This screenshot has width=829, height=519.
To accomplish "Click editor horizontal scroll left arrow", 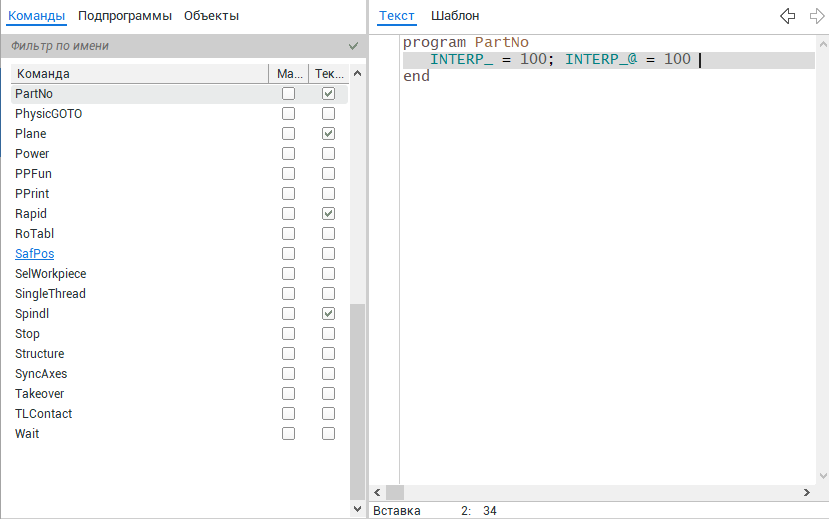I will [x=377, y=493].
